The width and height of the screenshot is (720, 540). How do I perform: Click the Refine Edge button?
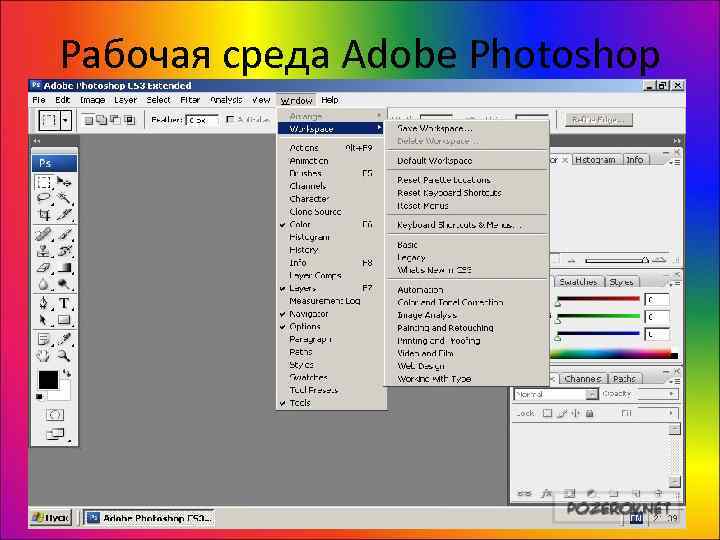point(598,120)
